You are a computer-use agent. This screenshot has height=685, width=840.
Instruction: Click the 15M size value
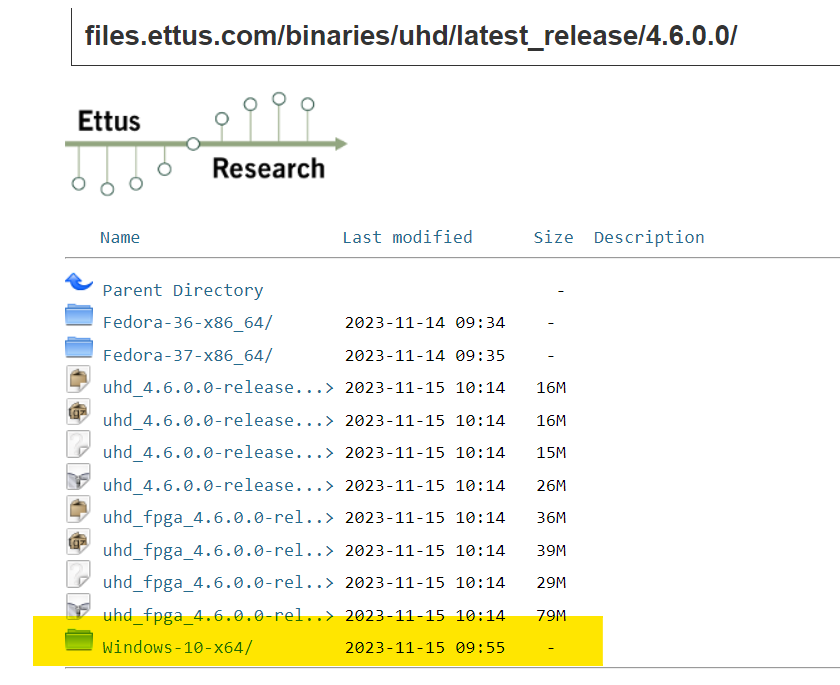coord(551,453)
